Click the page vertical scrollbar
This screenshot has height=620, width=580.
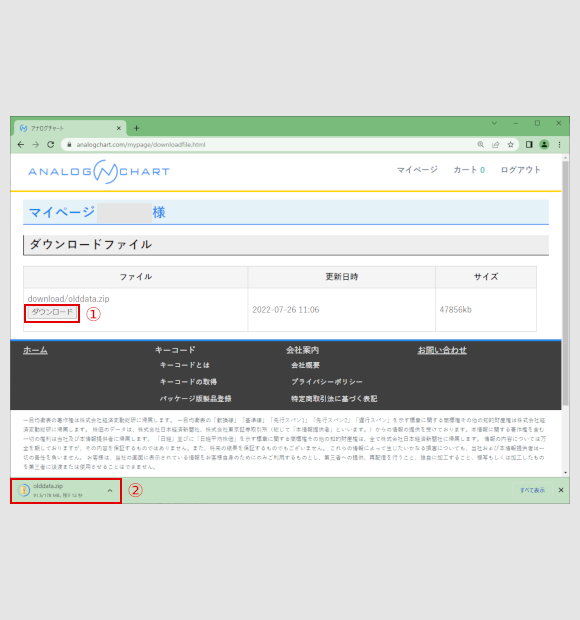click(565, 283)
